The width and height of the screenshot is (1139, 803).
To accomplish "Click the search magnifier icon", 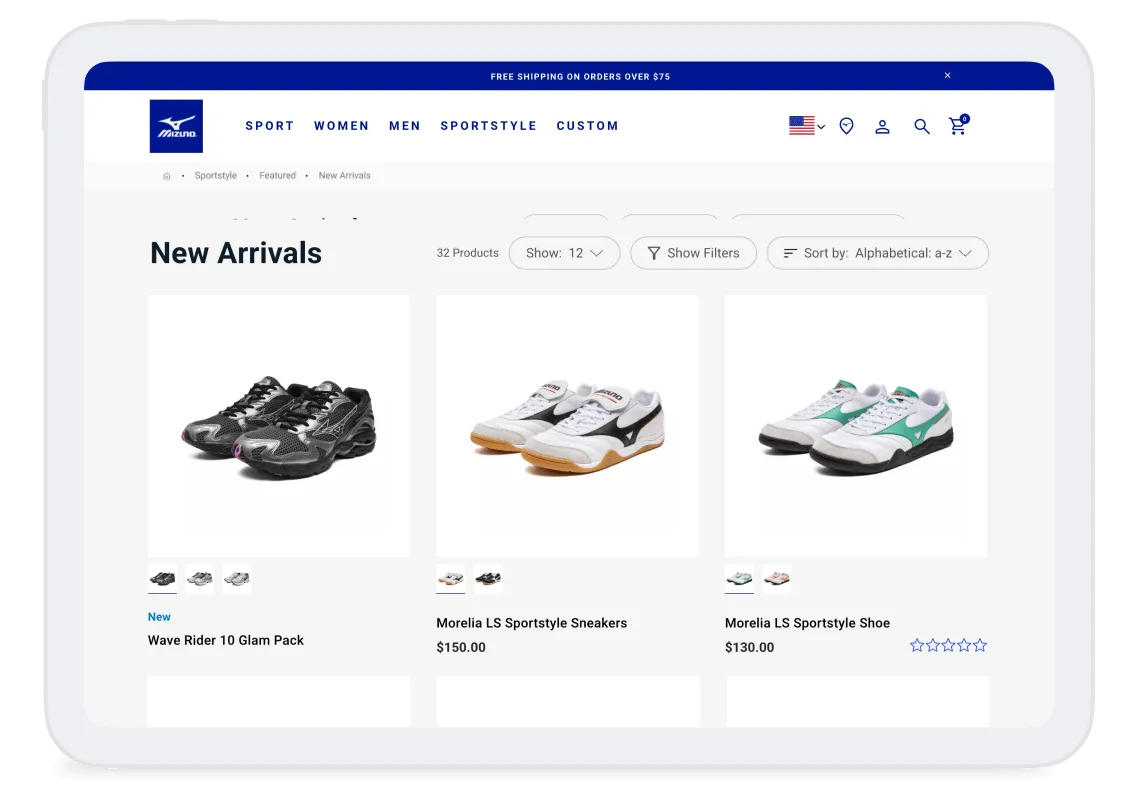I will (x=921, y=126).
